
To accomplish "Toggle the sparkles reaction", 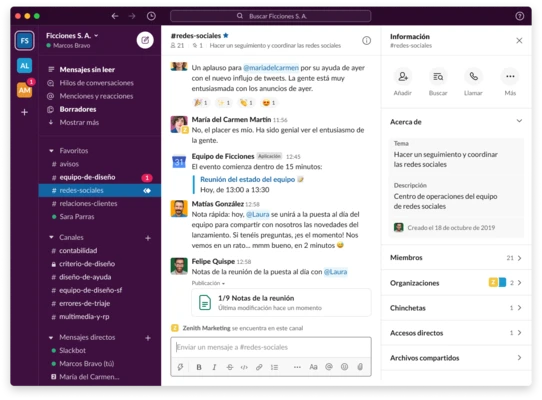I will click(224, 103).
